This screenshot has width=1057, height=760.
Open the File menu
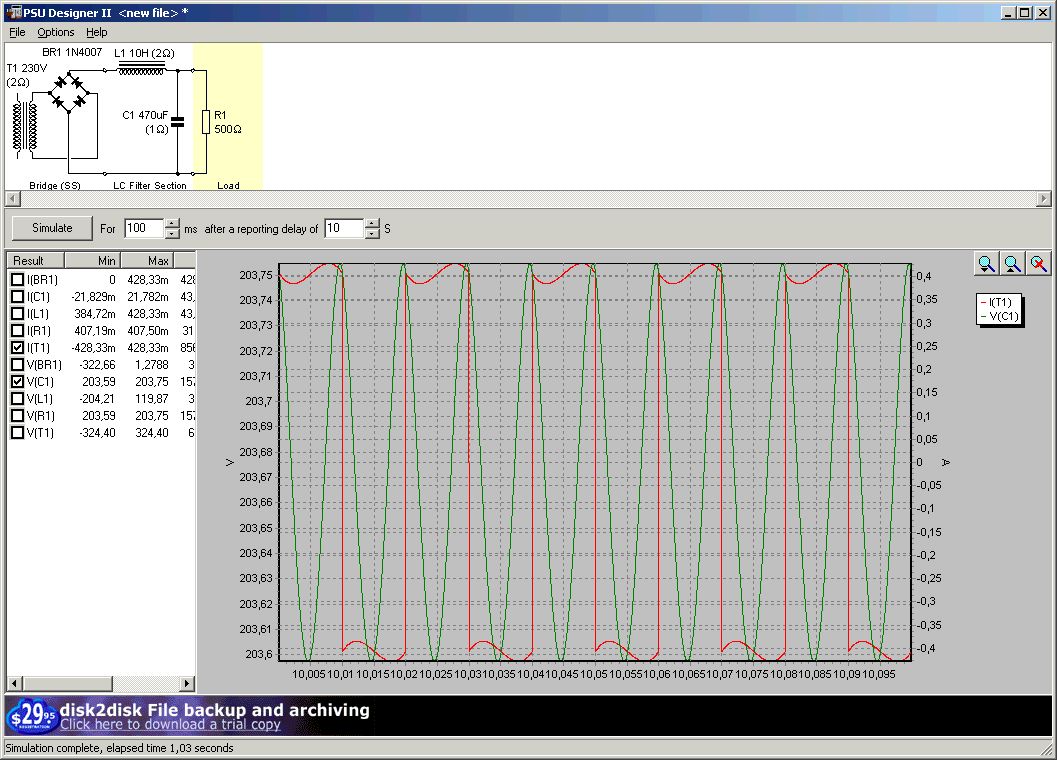click(17, 32)
